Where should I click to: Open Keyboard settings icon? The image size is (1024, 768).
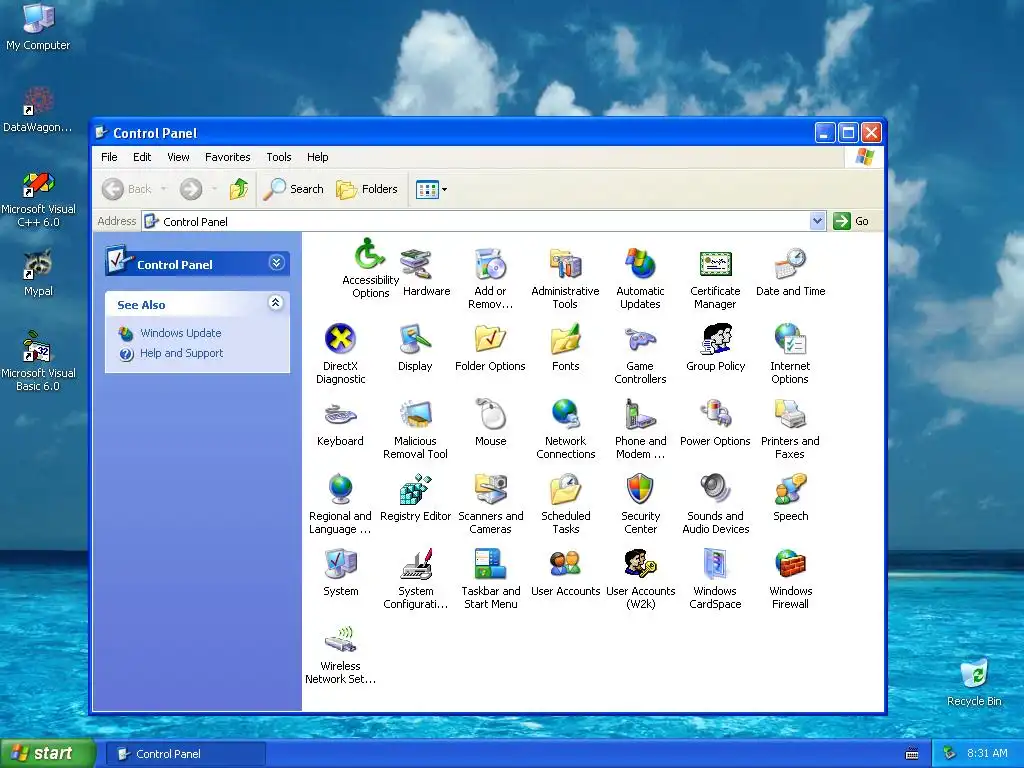click(340, 423)
